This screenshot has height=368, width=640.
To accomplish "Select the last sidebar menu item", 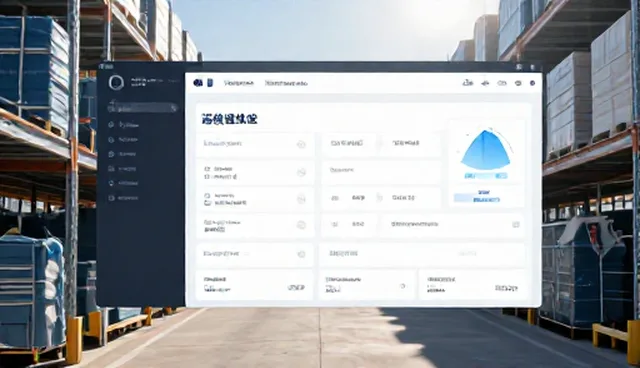I will pos(123,198).
